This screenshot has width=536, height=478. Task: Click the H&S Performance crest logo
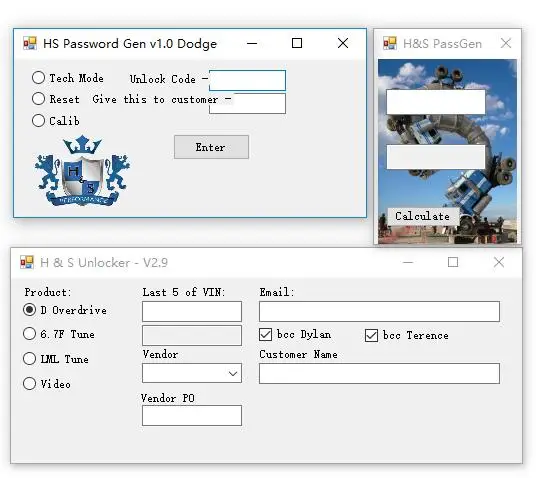82,171
